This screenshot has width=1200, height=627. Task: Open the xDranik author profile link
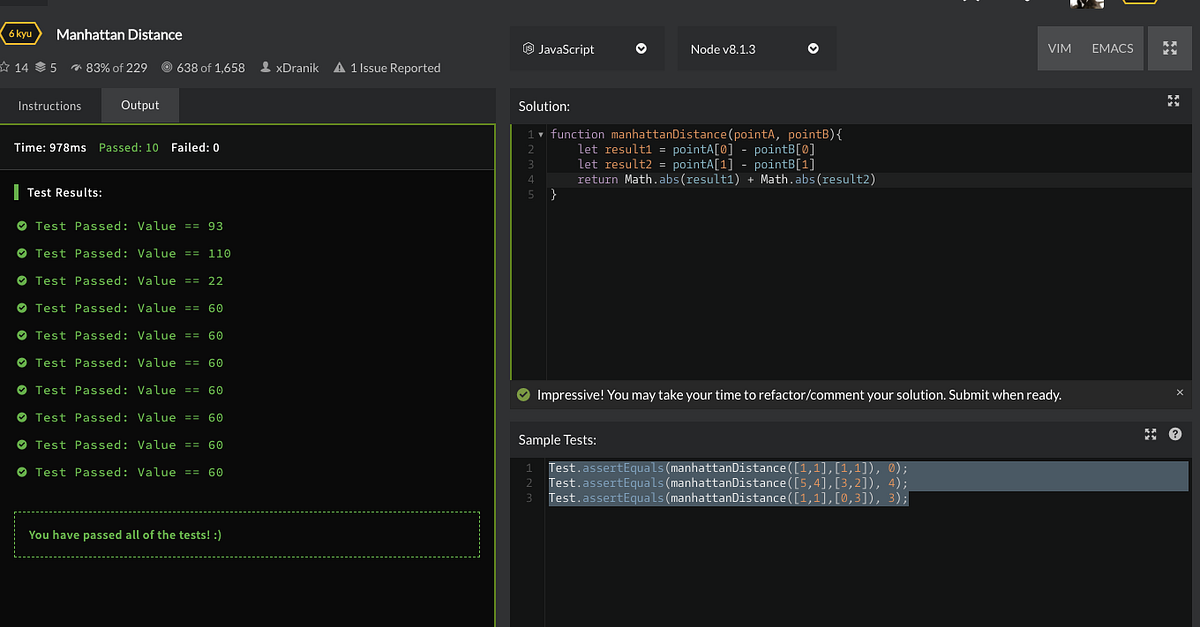coord(296,68)
